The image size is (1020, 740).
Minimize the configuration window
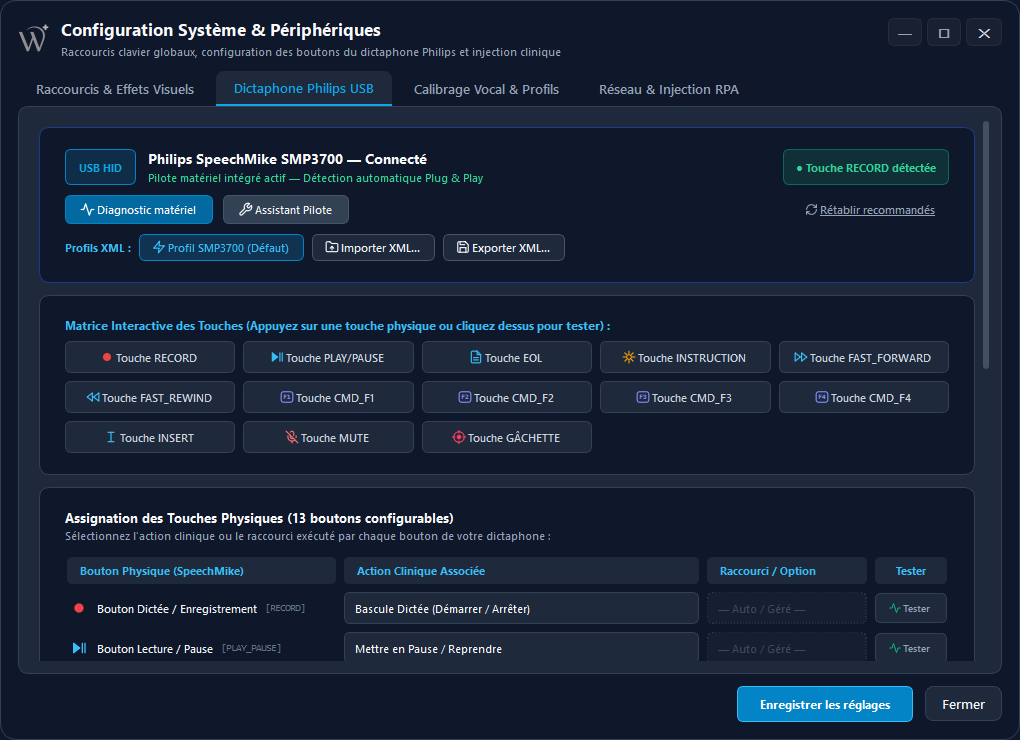point(905,33)
